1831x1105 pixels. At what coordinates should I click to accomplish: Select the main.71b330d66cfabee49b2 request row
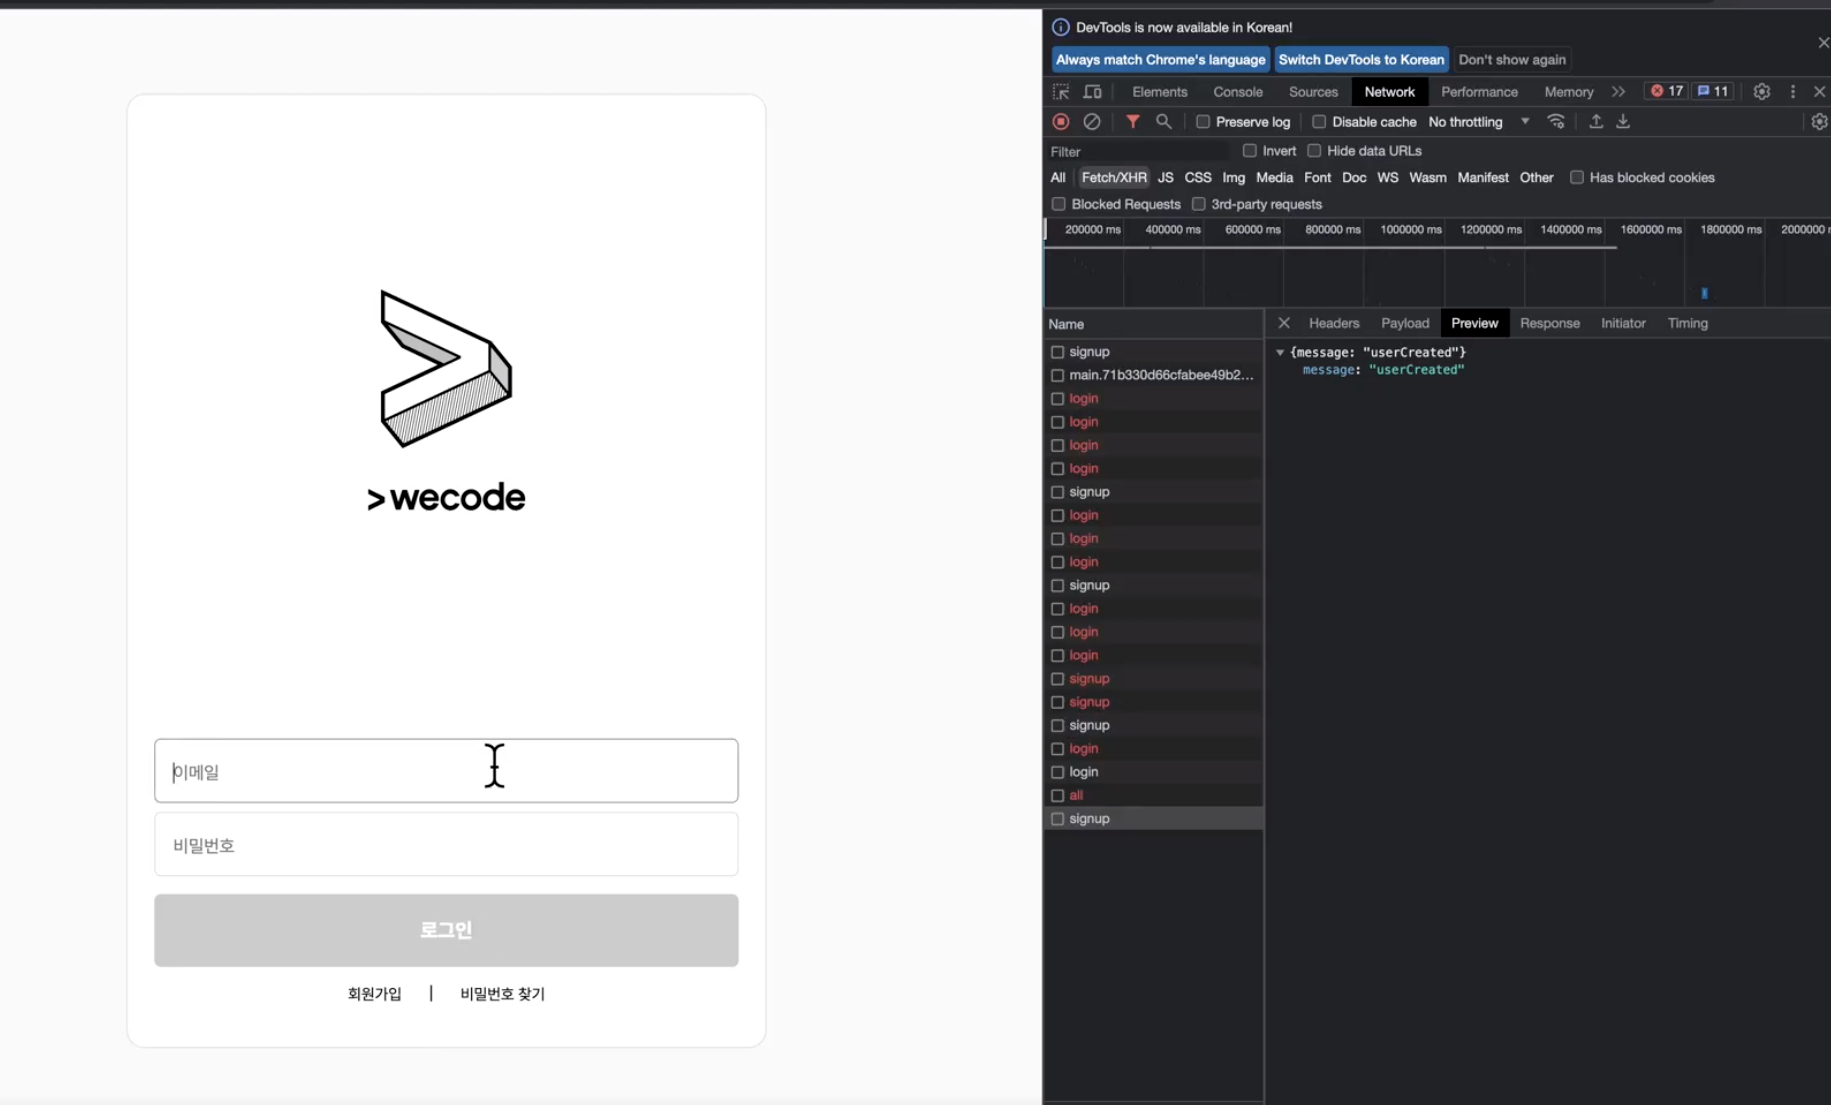tap(1153, 375)
